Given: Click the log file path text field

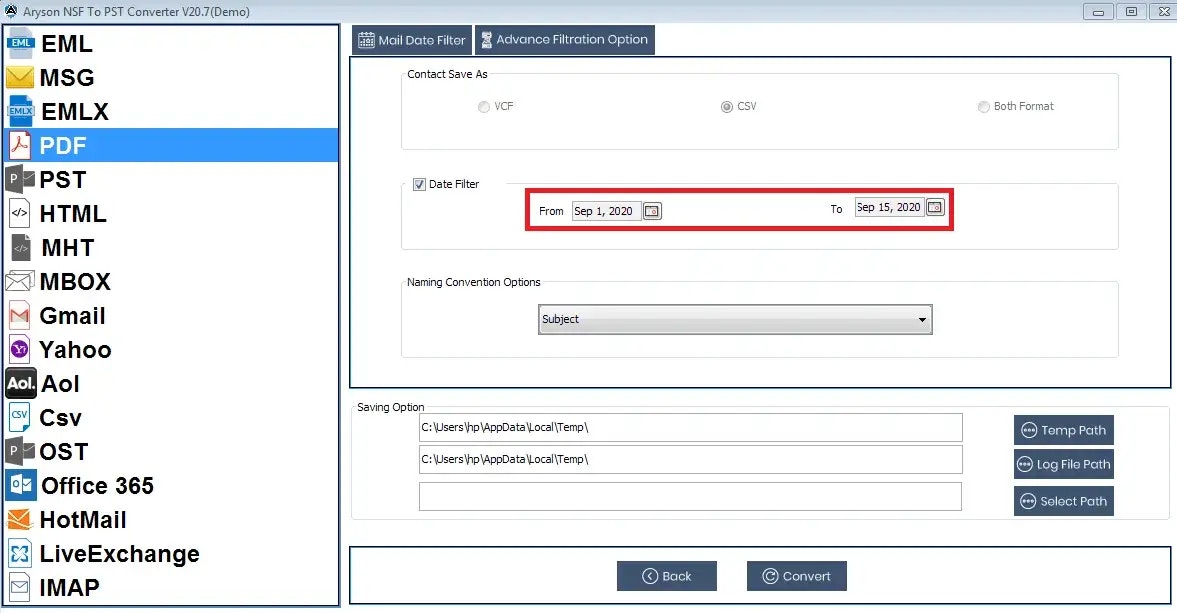Looking at the screenshot, I should click(691, 459).
